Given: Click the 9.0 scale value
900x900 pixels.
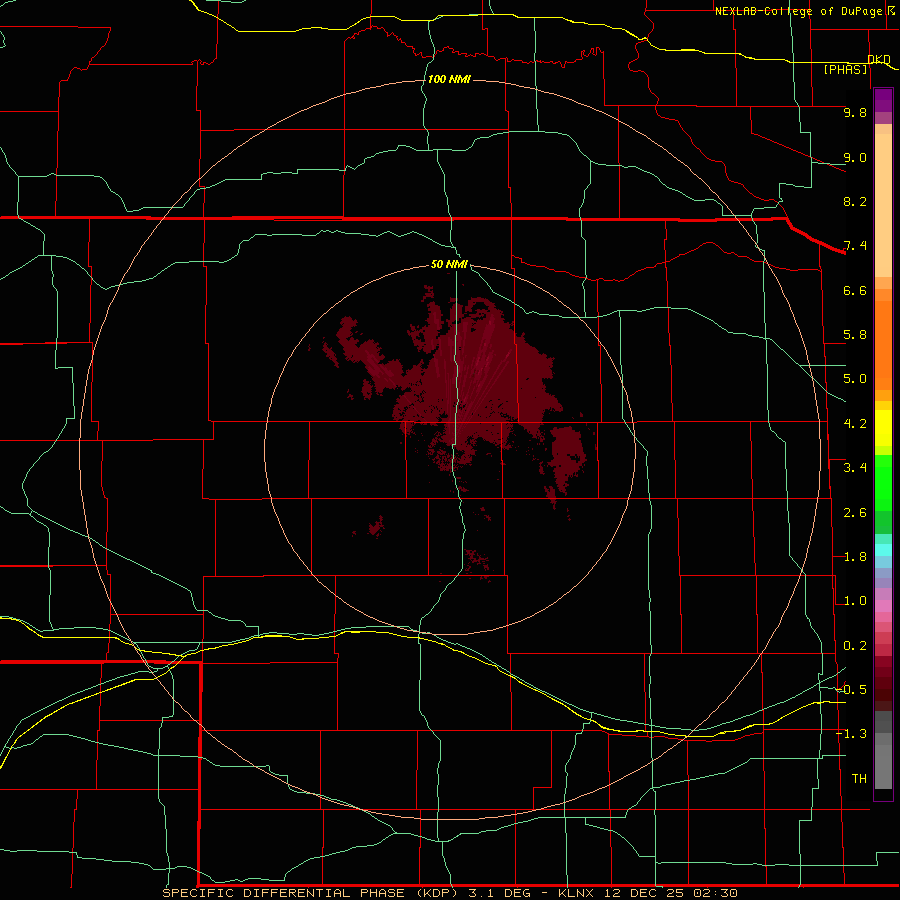Looking at the screenshot, I should (x=855, y=157).
